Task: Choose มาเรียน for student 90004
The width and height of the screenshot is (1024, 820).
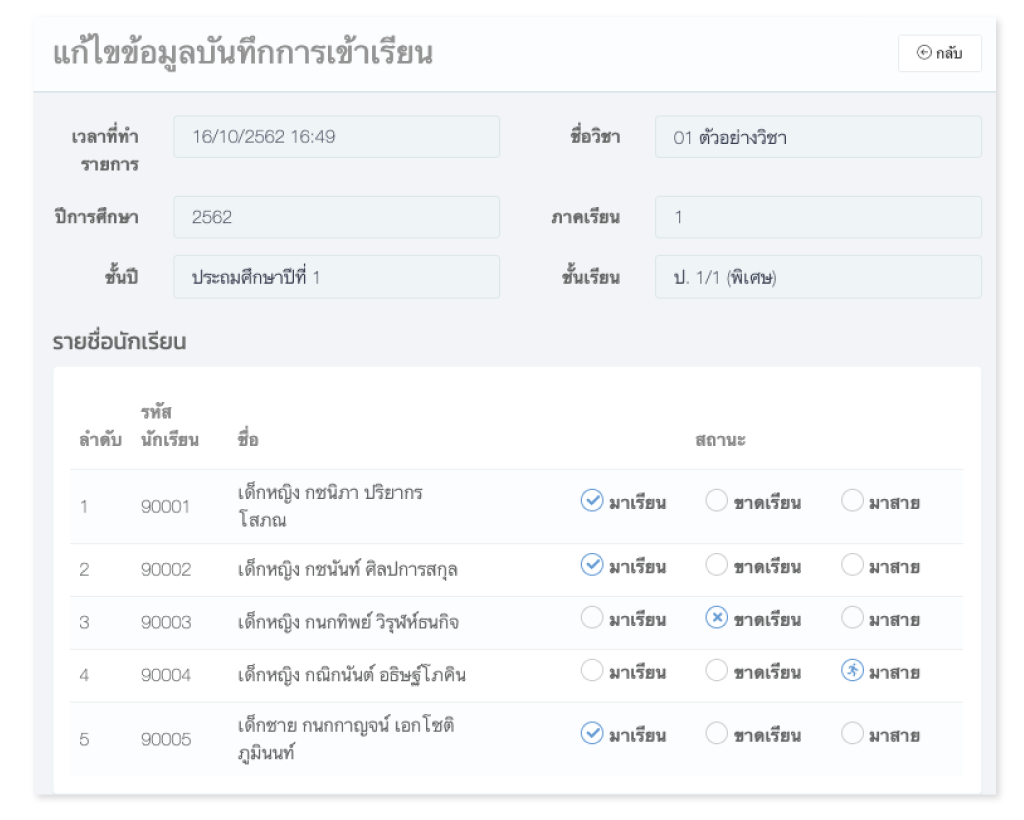Action: (592, 671)
